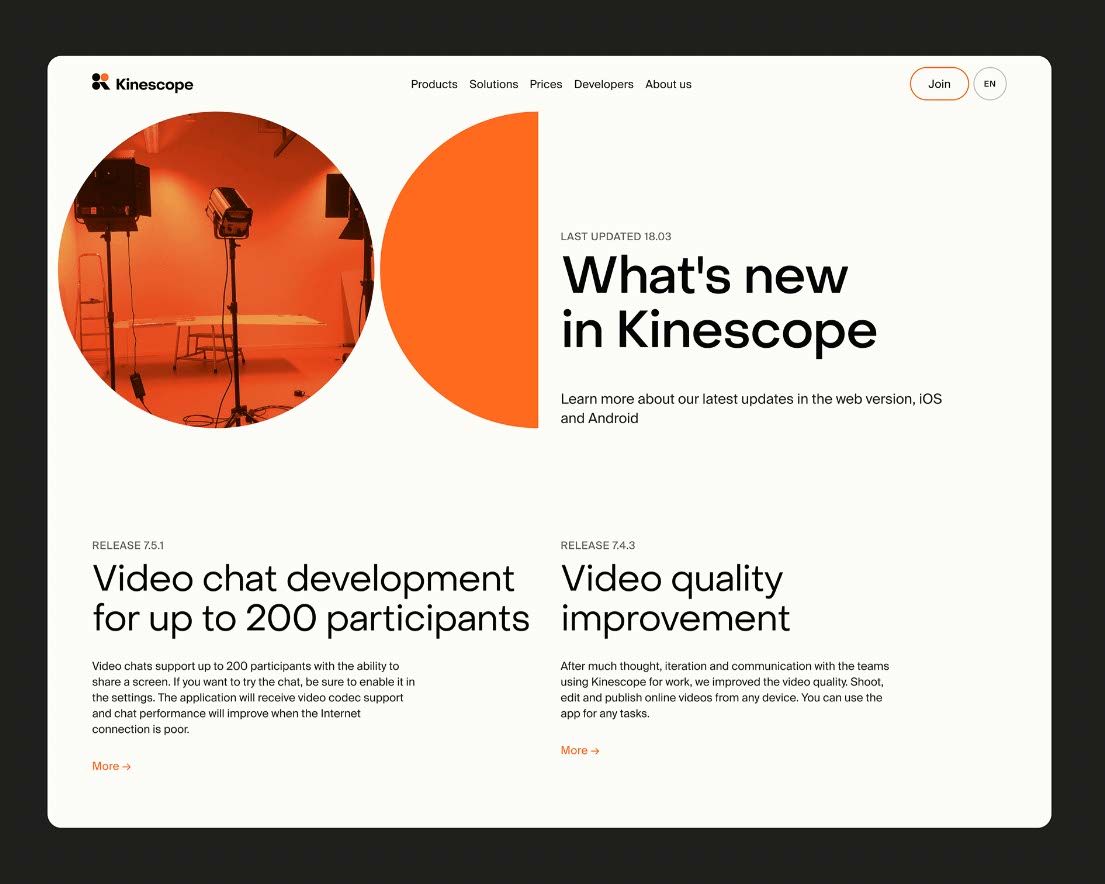This screenshot has height=884, width=1105.
Task: Click the Last Updated 18.03 label
Action: 615,237
